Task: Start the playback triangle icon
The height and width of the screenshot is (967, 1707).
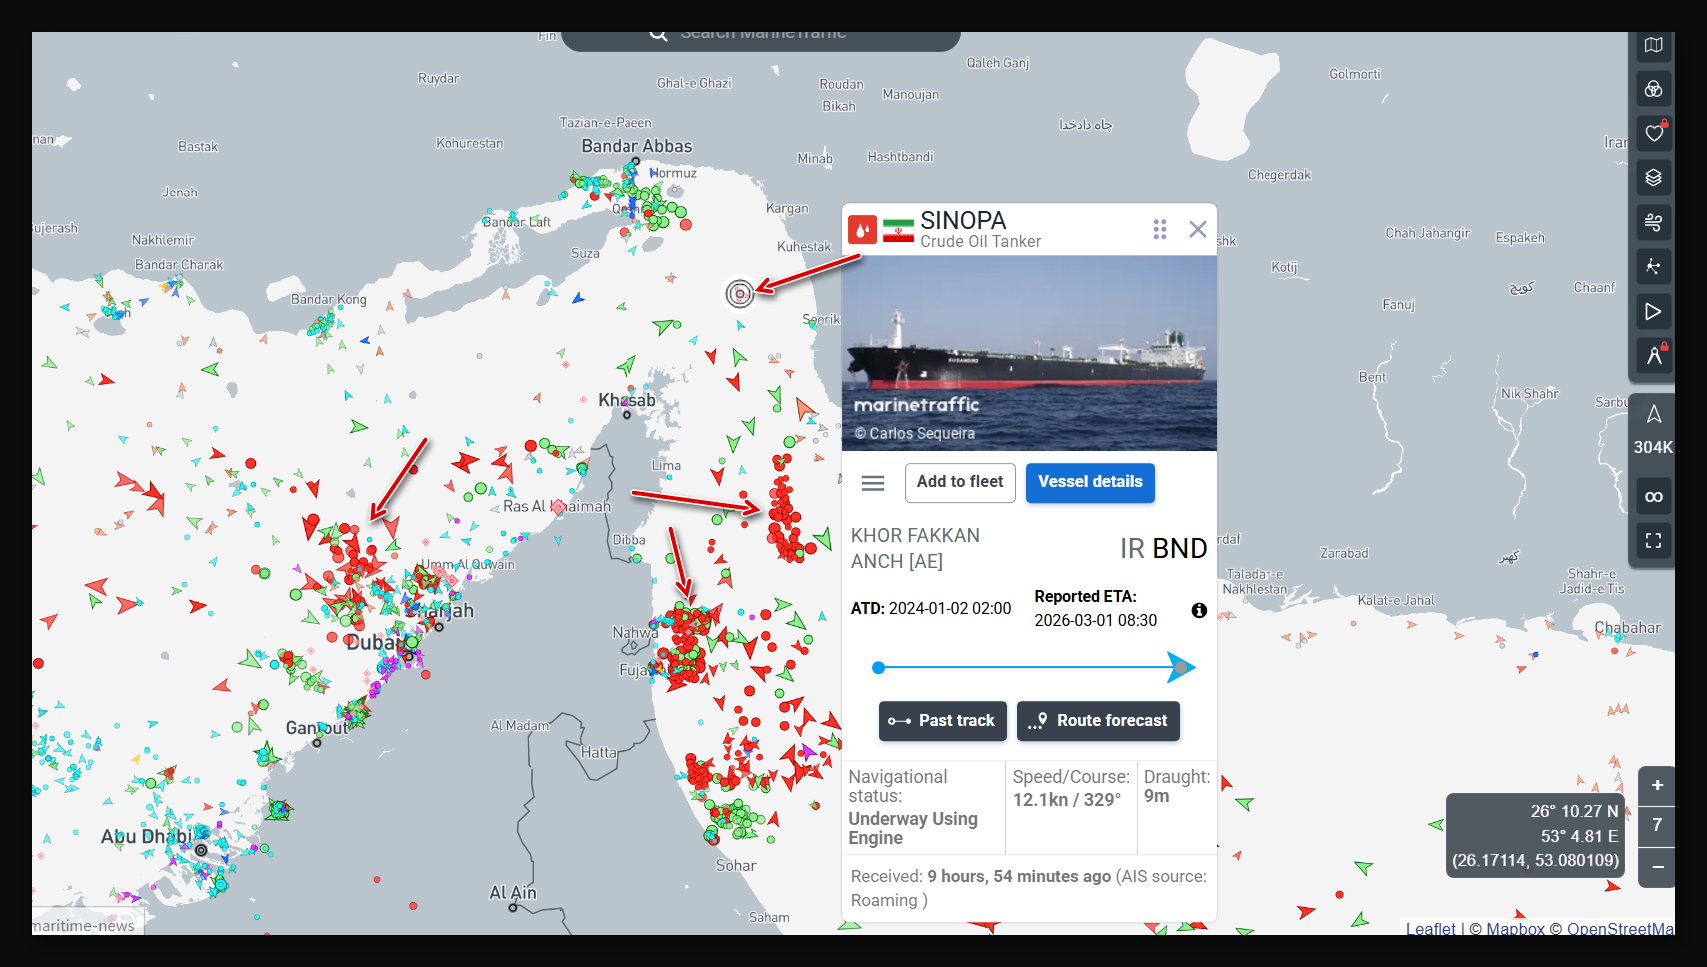Action: pos(1654,311)
